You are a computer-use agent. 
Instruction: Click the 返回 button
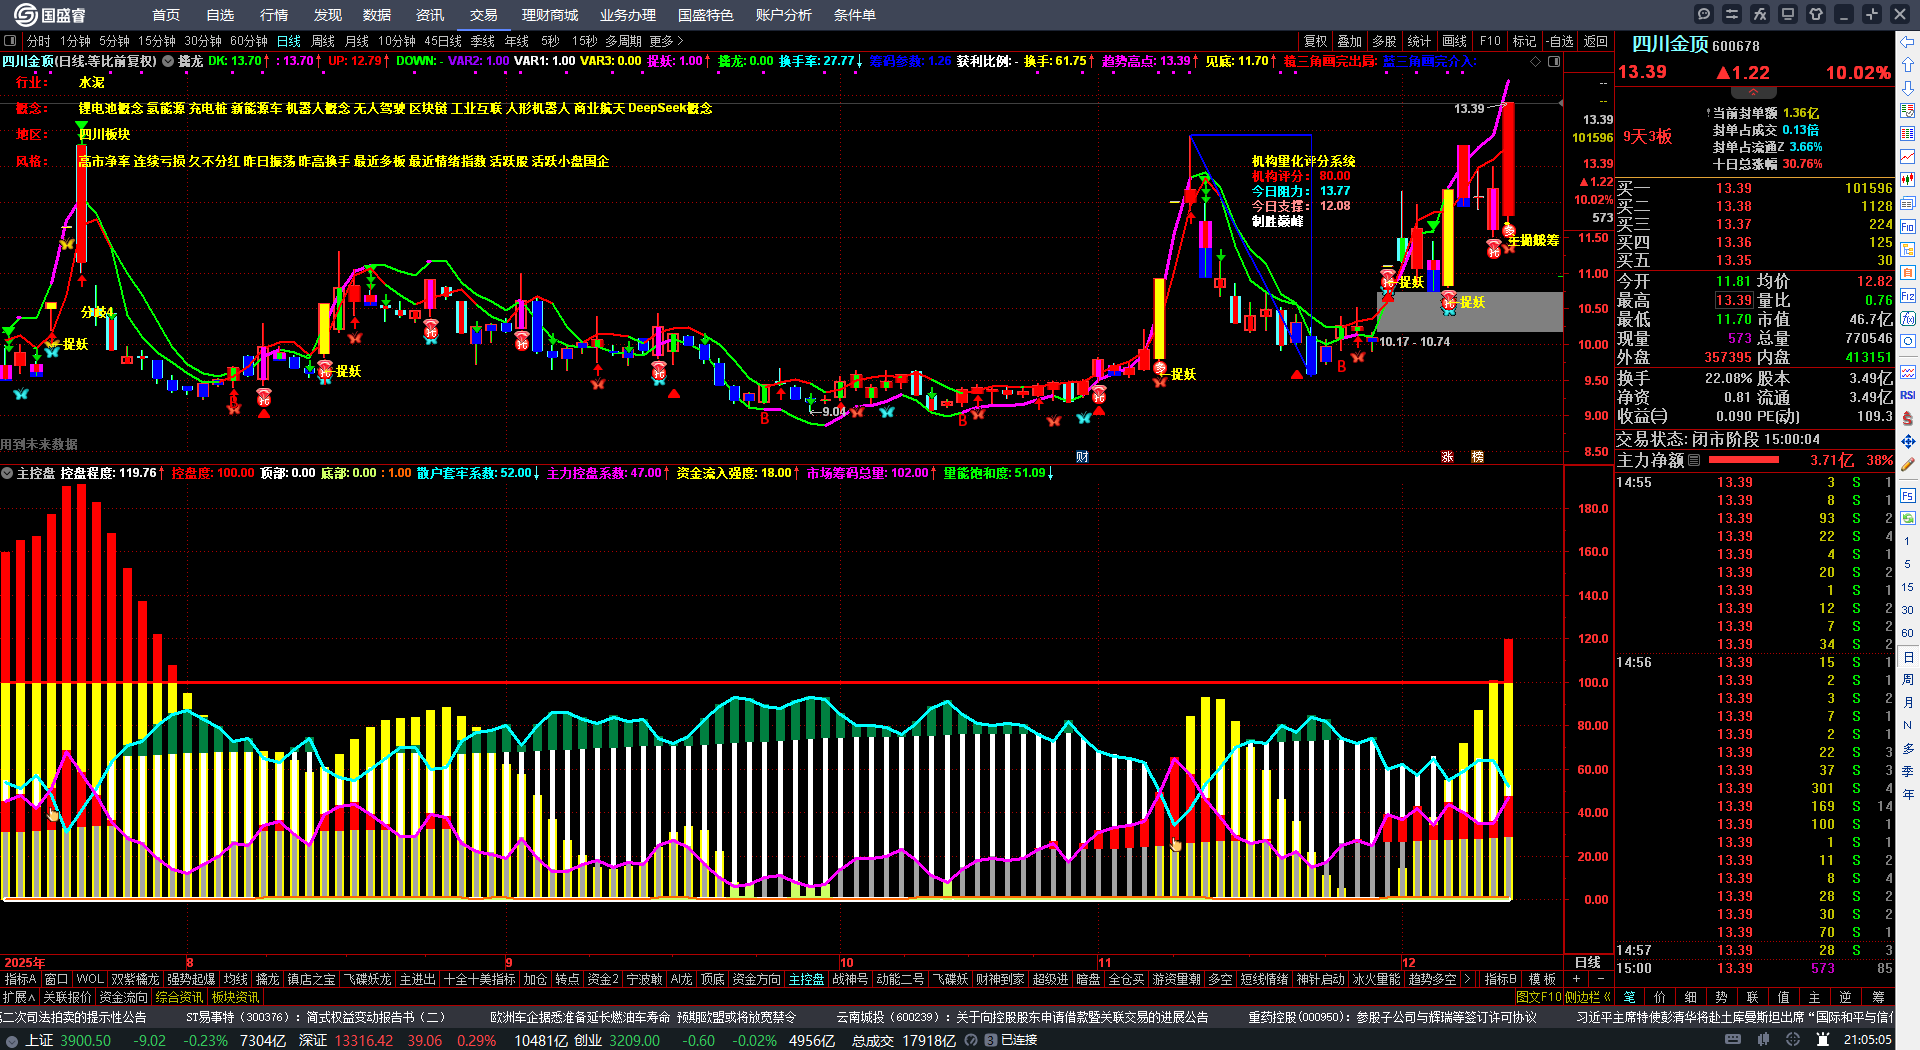click(1596, 41)
